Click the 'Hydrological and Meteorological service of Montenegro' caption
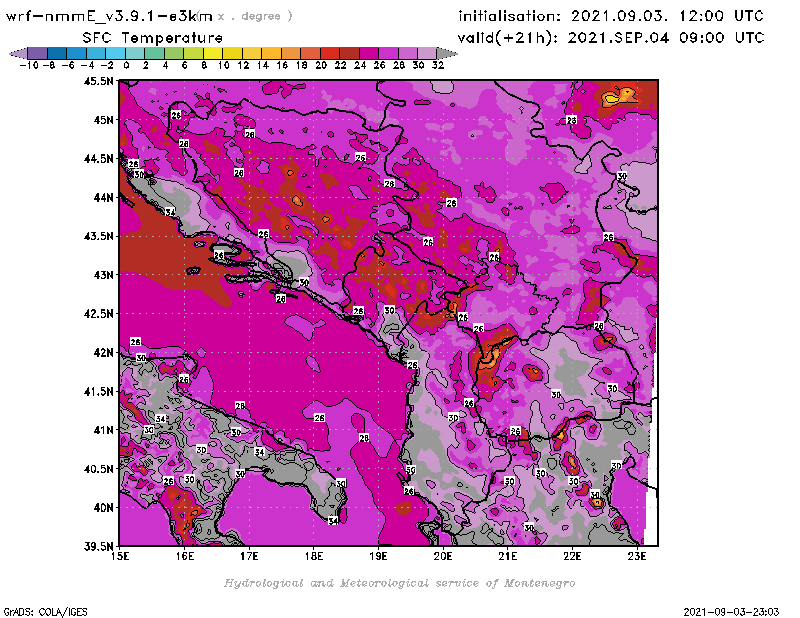Screen dimensions: 800x618 tap(399, 583)
